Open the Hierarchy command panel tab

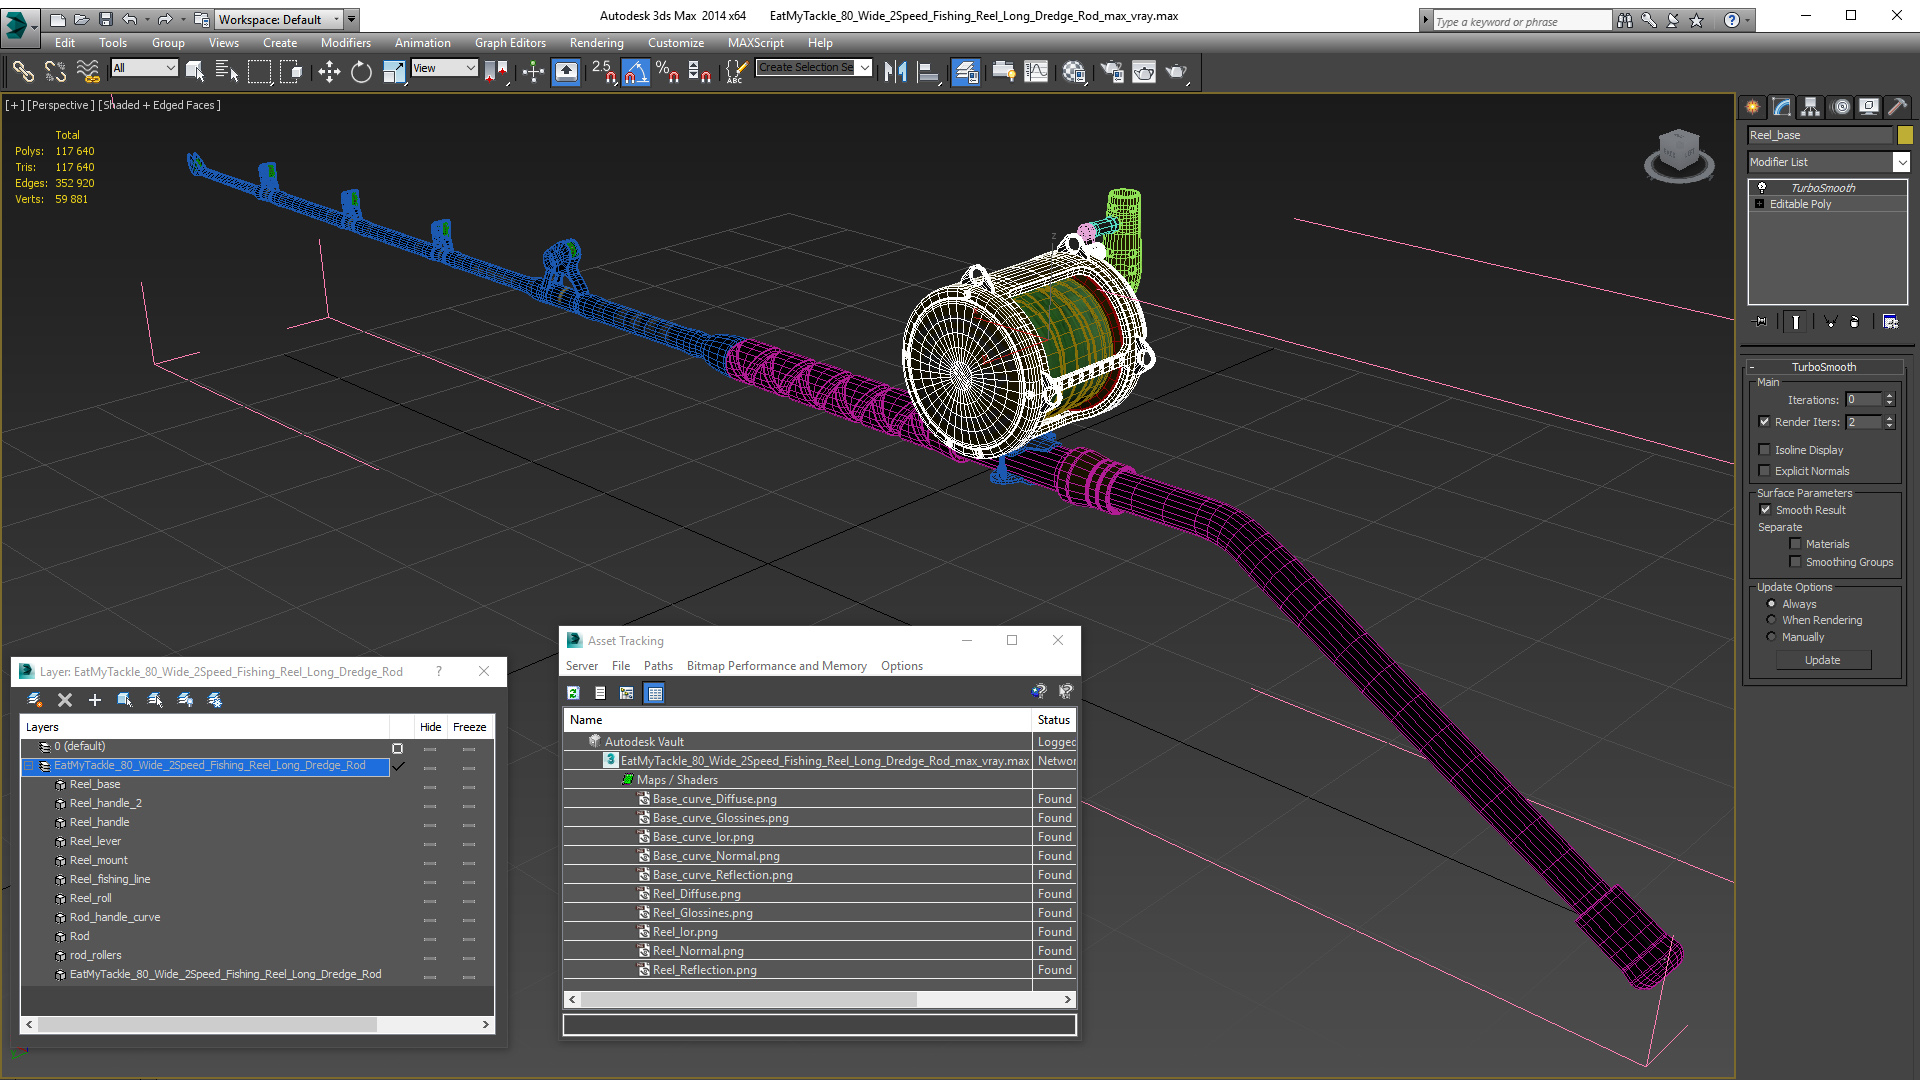point(1811,107)
